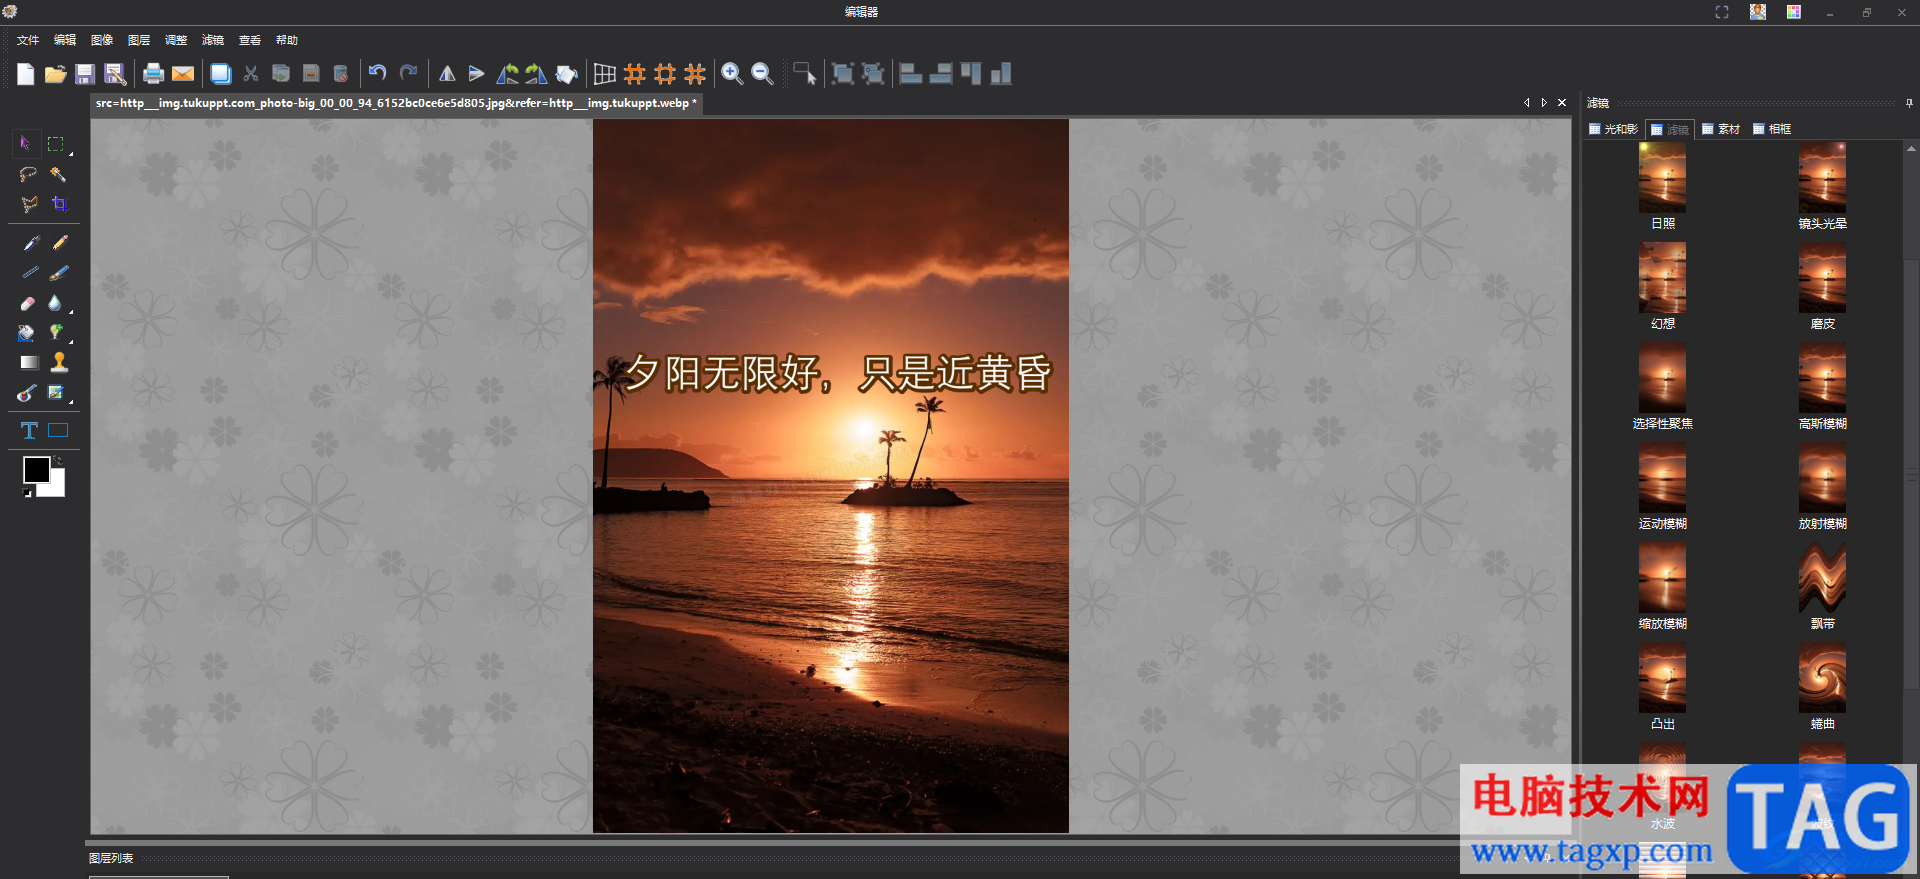1920x879 pixels.
Task: Pick the Clone Stamp tool
Action: (x=59, y=362)
